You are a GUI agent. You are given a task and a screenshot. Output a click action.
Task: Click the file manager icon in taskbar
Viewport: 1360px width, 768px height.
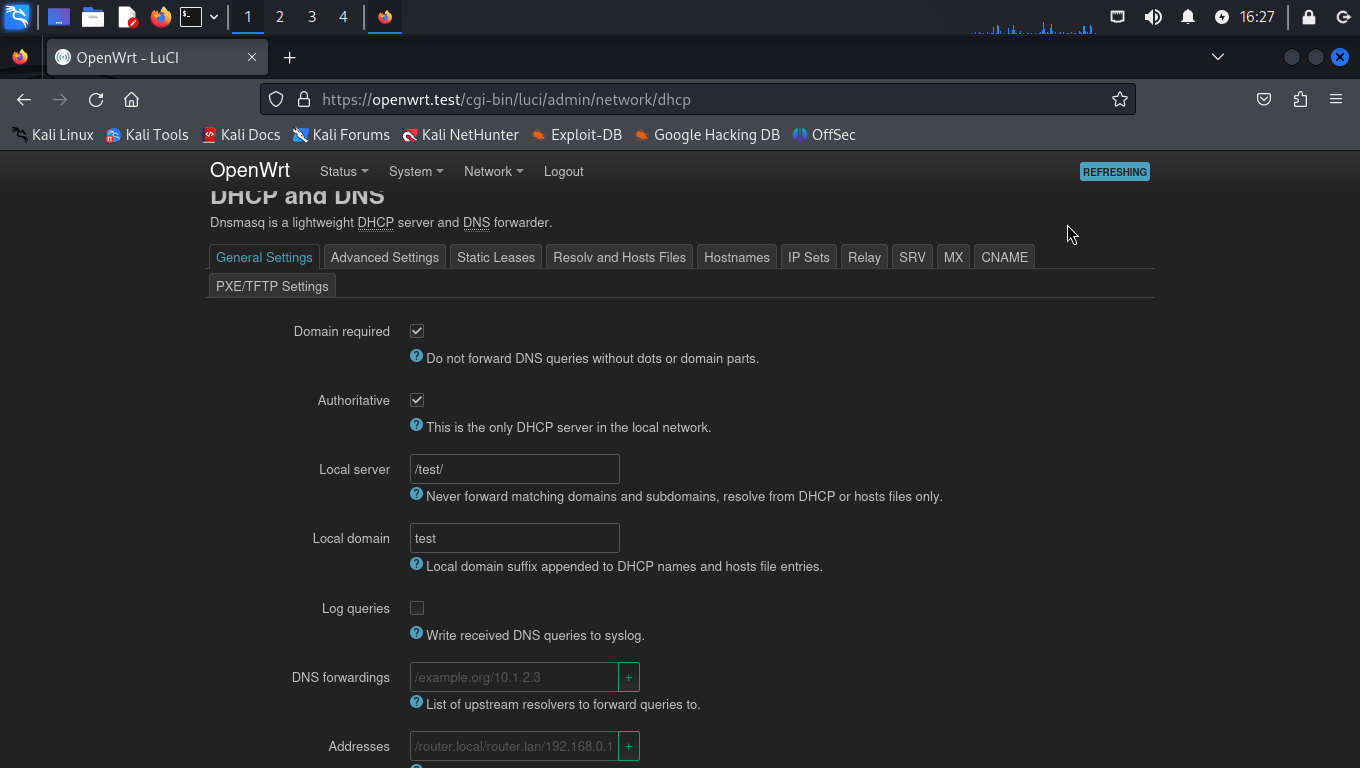click(93, 17)
